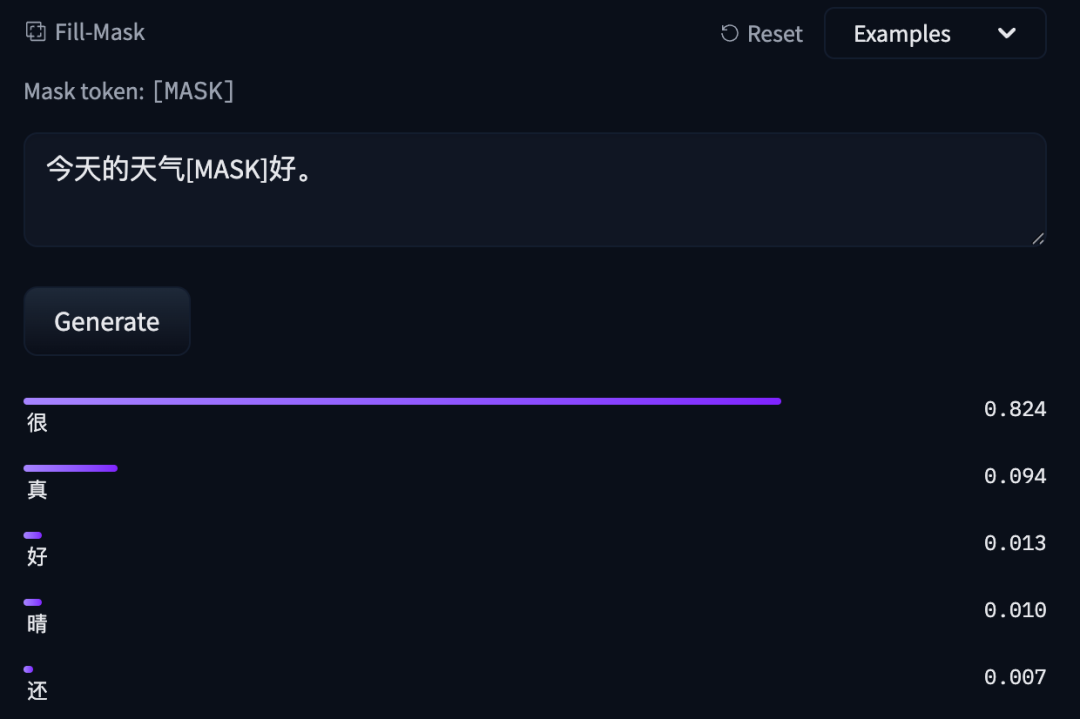
Task: Click the Mask token [MASK] label
Action: pos(129,91)
